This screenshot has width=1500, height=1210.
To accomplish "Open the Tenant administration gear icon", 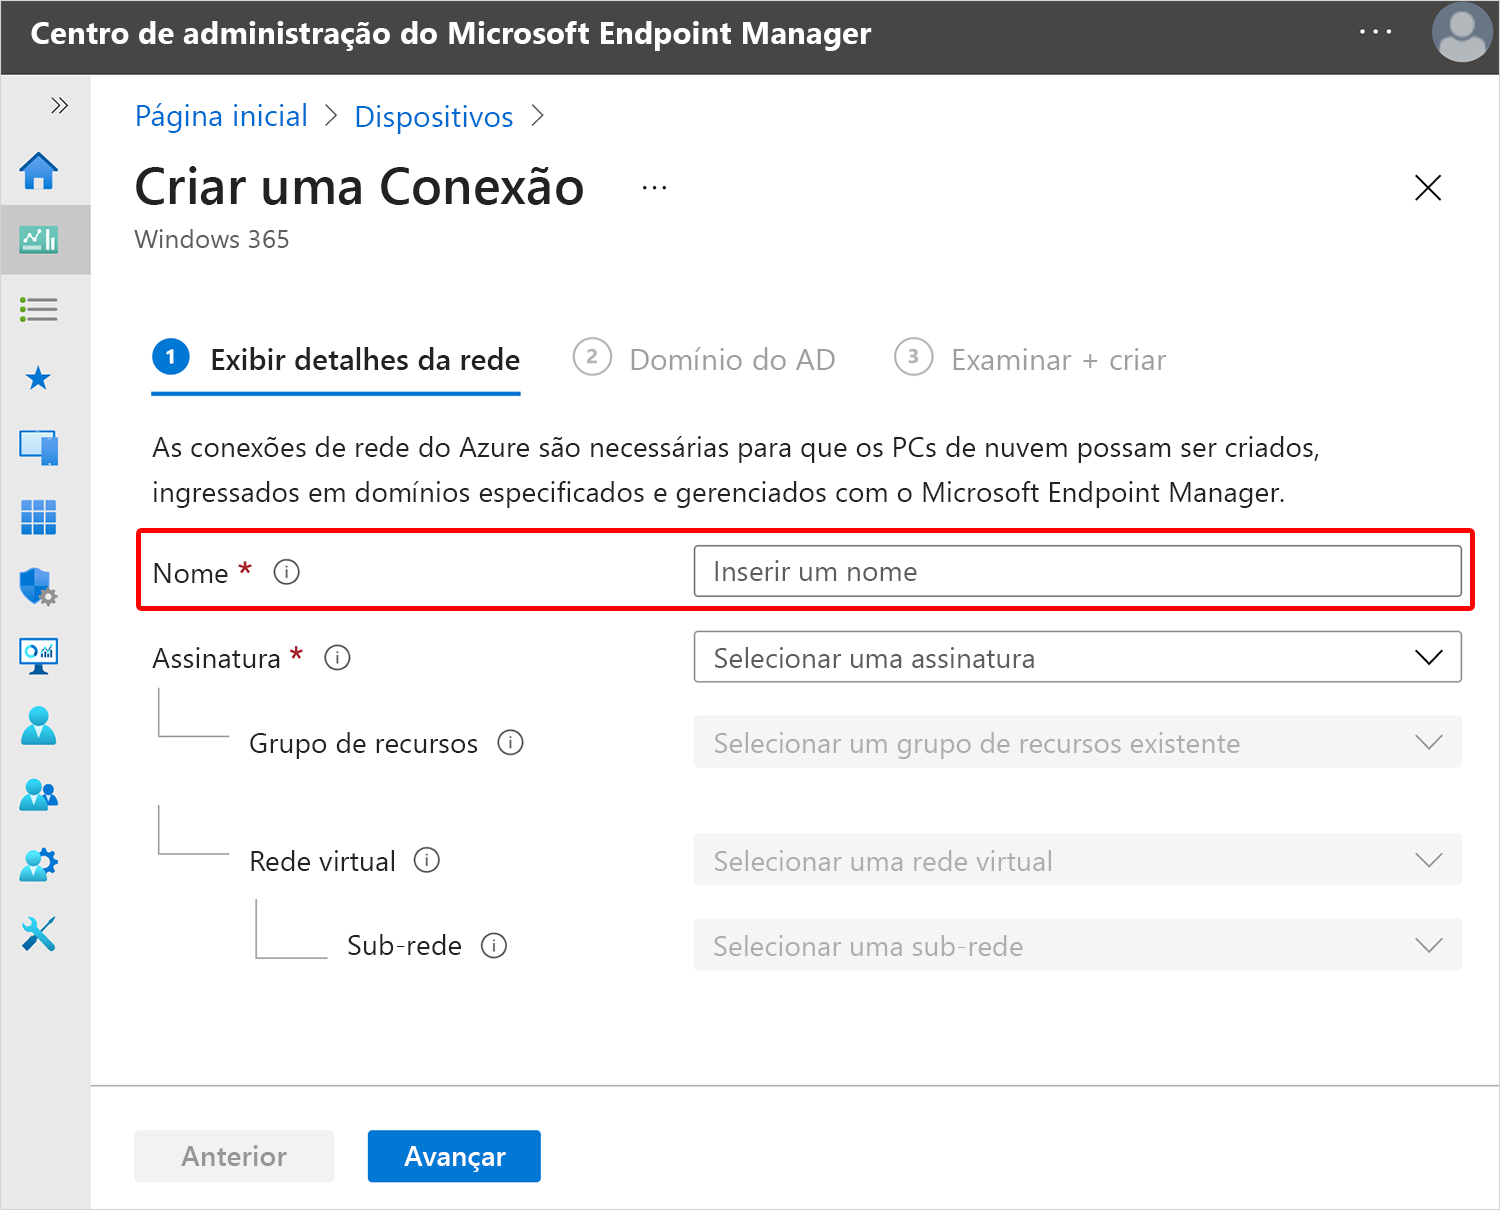I will (39, 864).
